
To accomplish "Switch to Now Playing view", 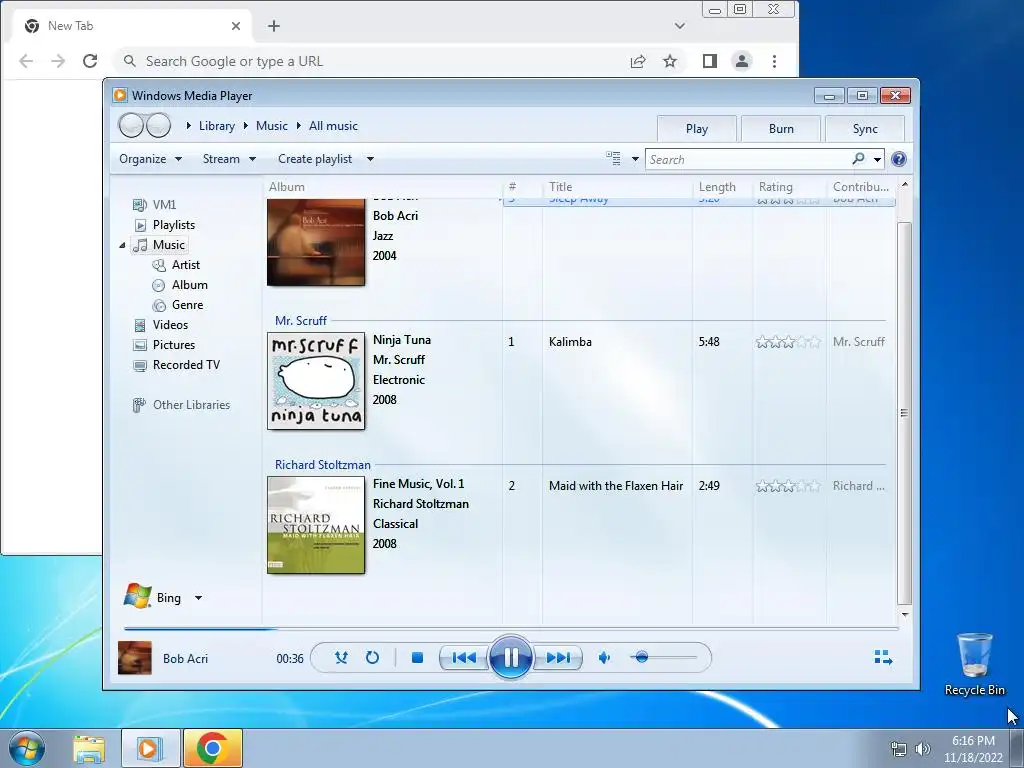I will pos(883,658).
